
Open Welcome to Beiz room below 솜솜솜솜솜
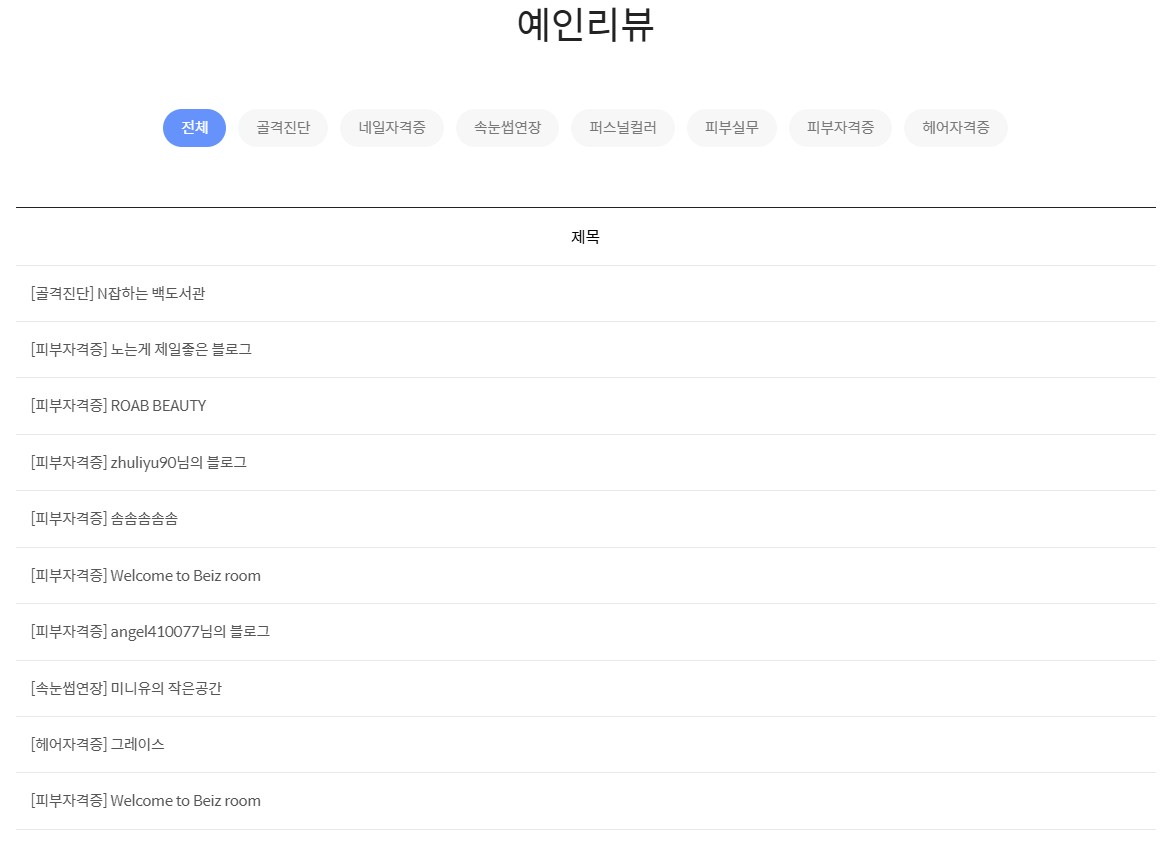coord(146,576)
